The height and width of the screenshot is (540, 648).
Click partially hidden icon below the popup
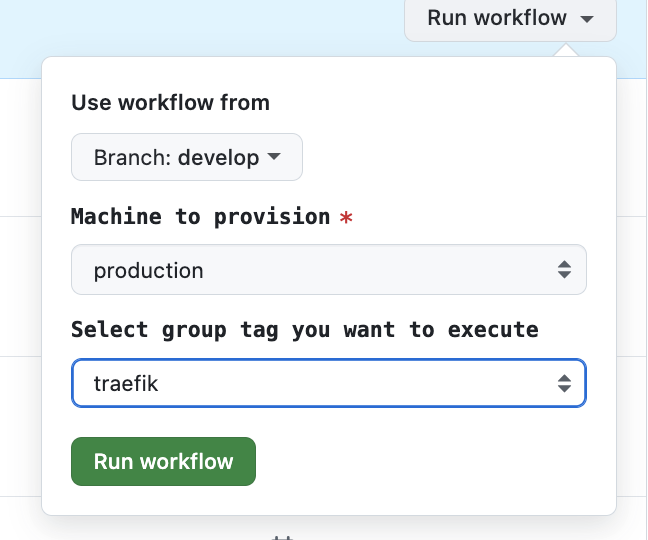pos(282,537)
